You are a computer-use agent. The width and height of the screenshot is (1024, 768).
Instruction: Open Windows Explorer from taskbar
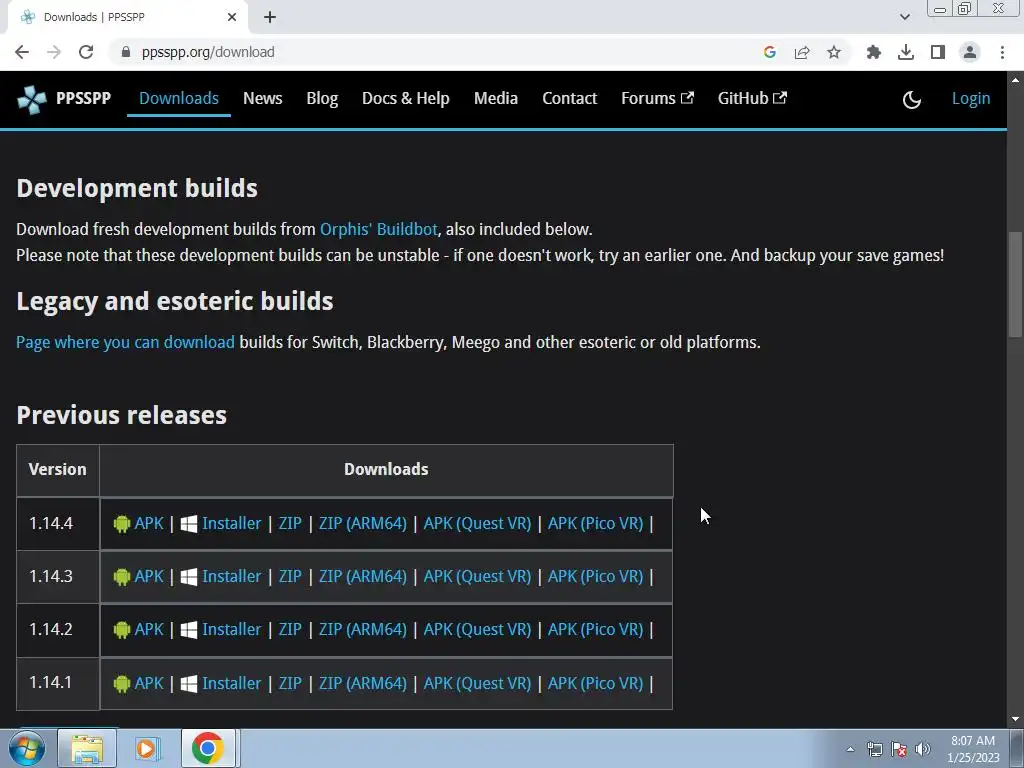(87, 748)
